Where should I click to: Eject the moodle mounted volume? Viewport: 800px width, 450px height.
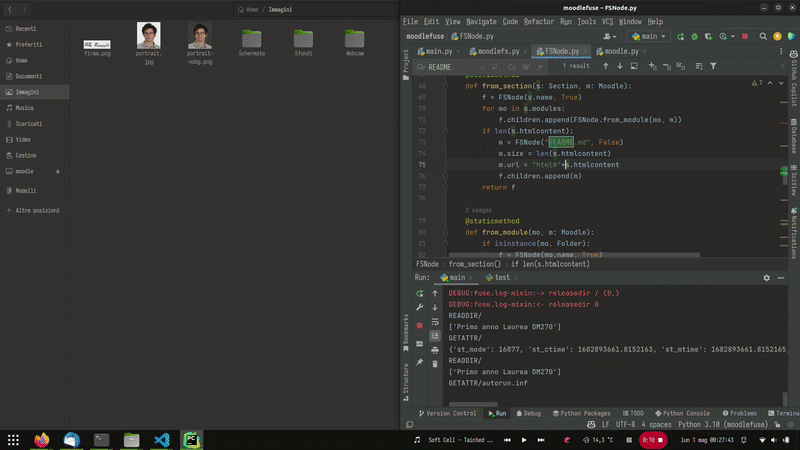(x=57, y=172)
